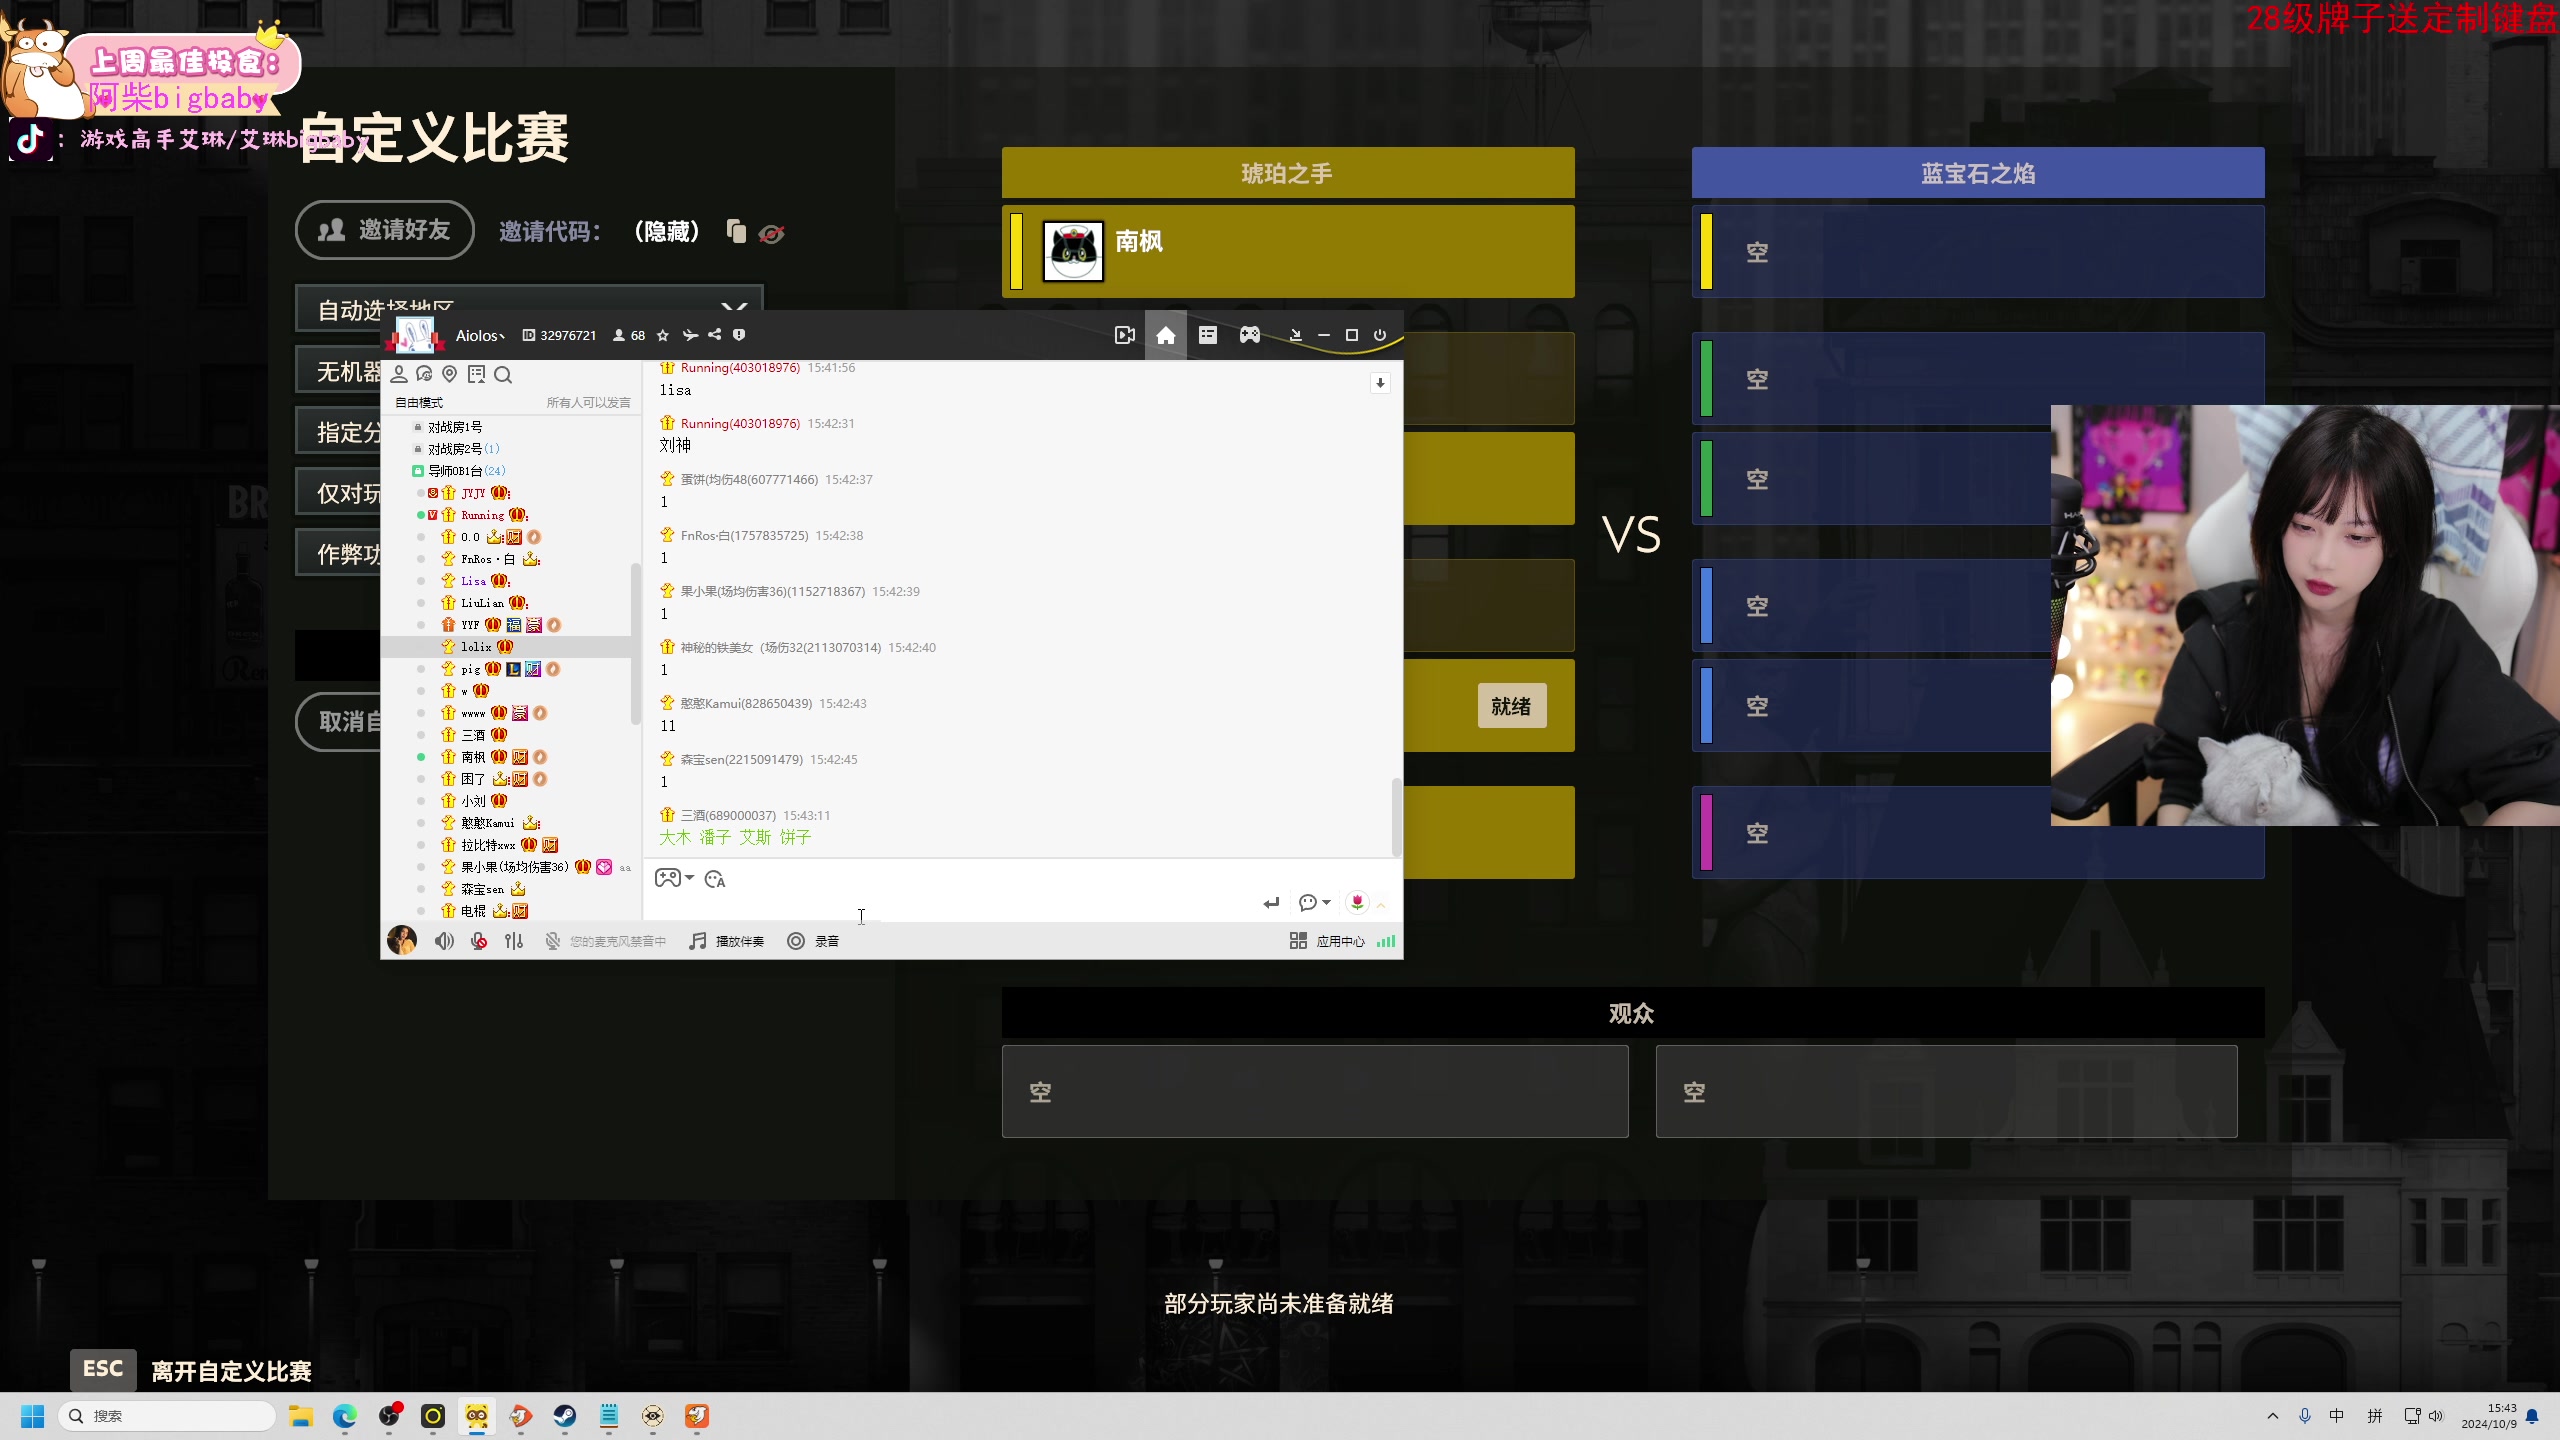Jump to latest chat message arrow
Screen dimensions: 2560x1440
[x=1380, y=383]
